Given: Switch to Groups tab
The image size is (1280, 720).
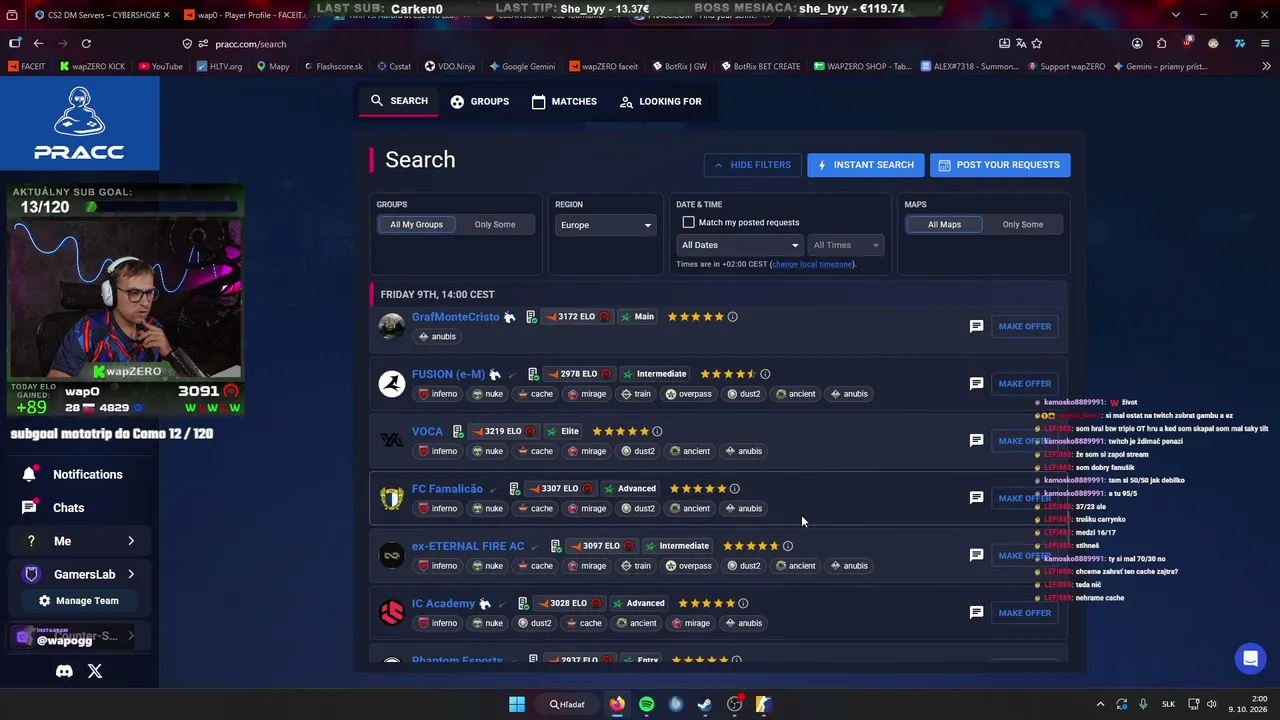Looking at the screenshot, I should (480, 101).
